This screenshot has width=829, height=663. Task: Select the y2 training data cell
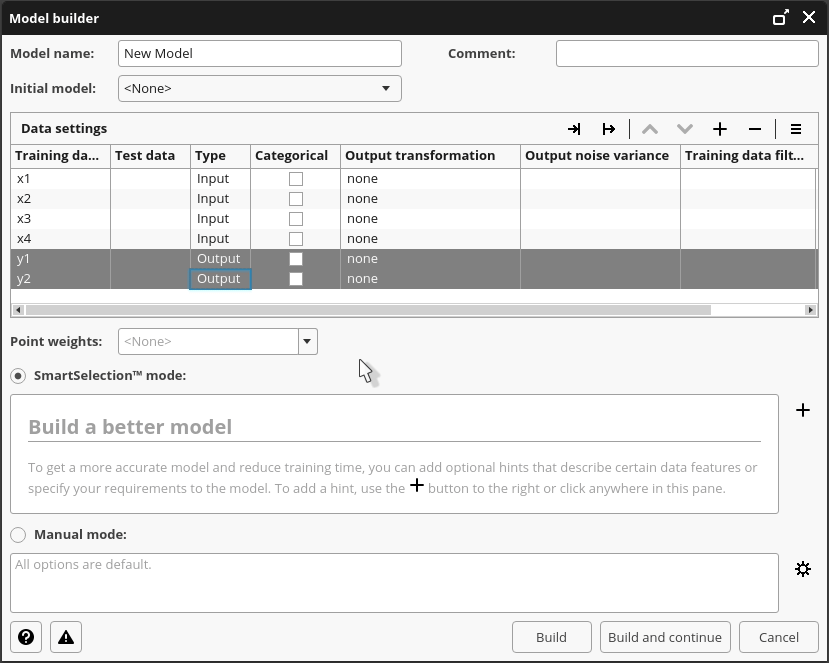pos(60,279)
